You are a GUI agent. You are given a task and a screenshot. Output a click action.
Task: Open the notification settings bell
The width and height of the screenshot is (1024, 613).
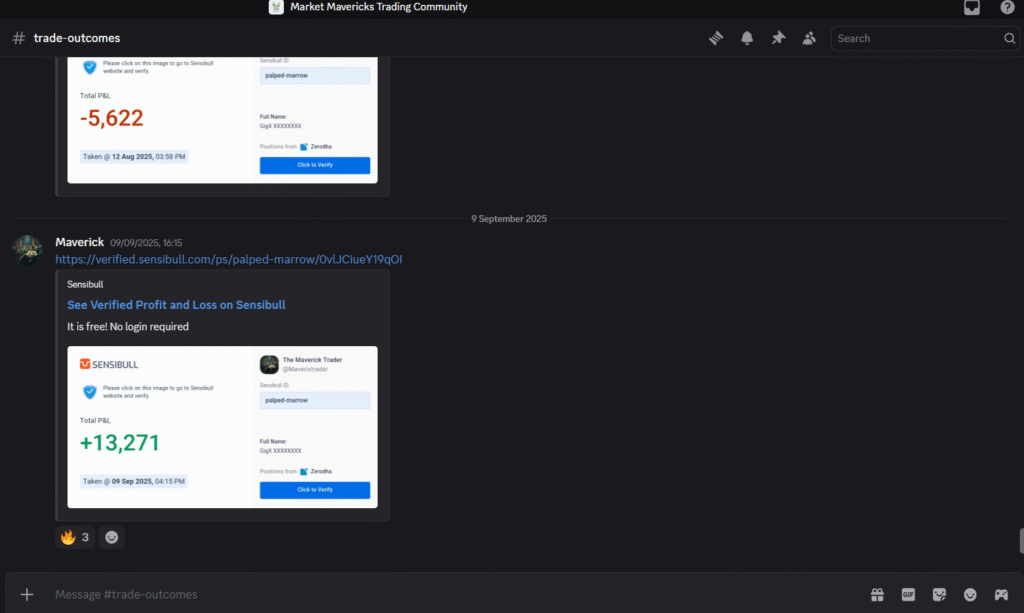(747, 37)
